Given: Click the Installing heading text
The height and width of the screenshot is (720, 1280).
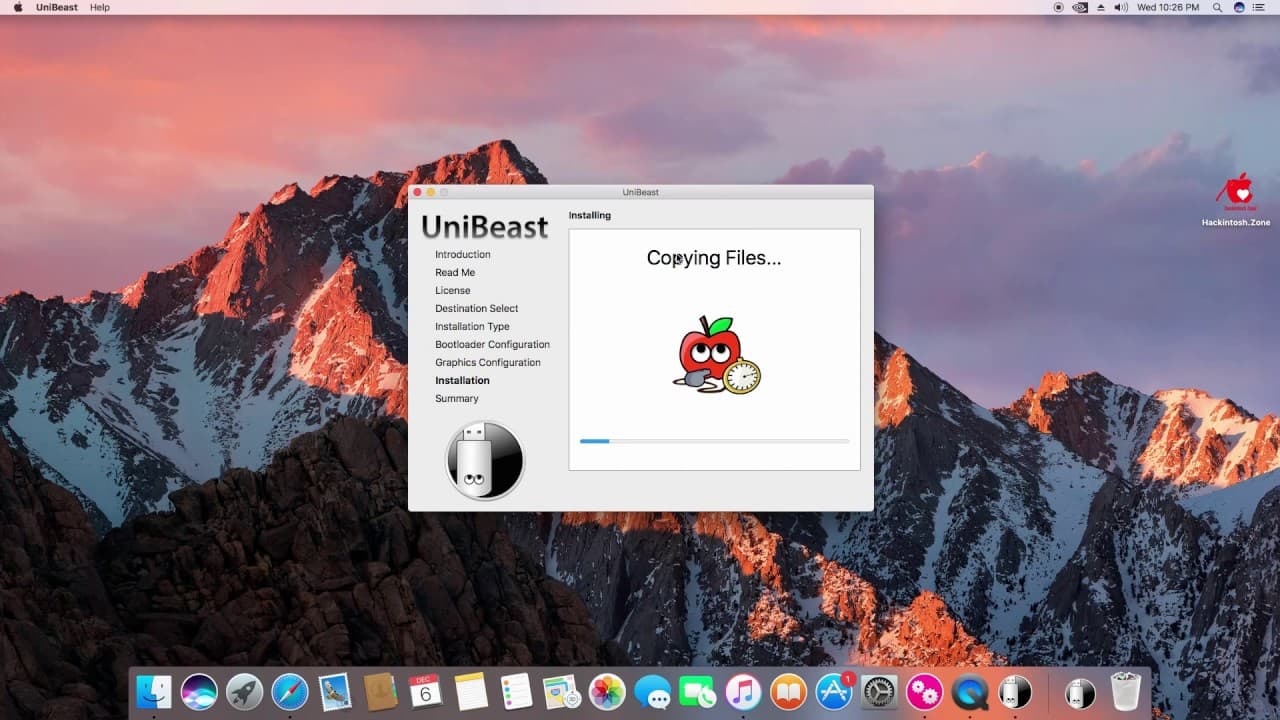Looking at the screenshot, I should (x=590, y=215).
